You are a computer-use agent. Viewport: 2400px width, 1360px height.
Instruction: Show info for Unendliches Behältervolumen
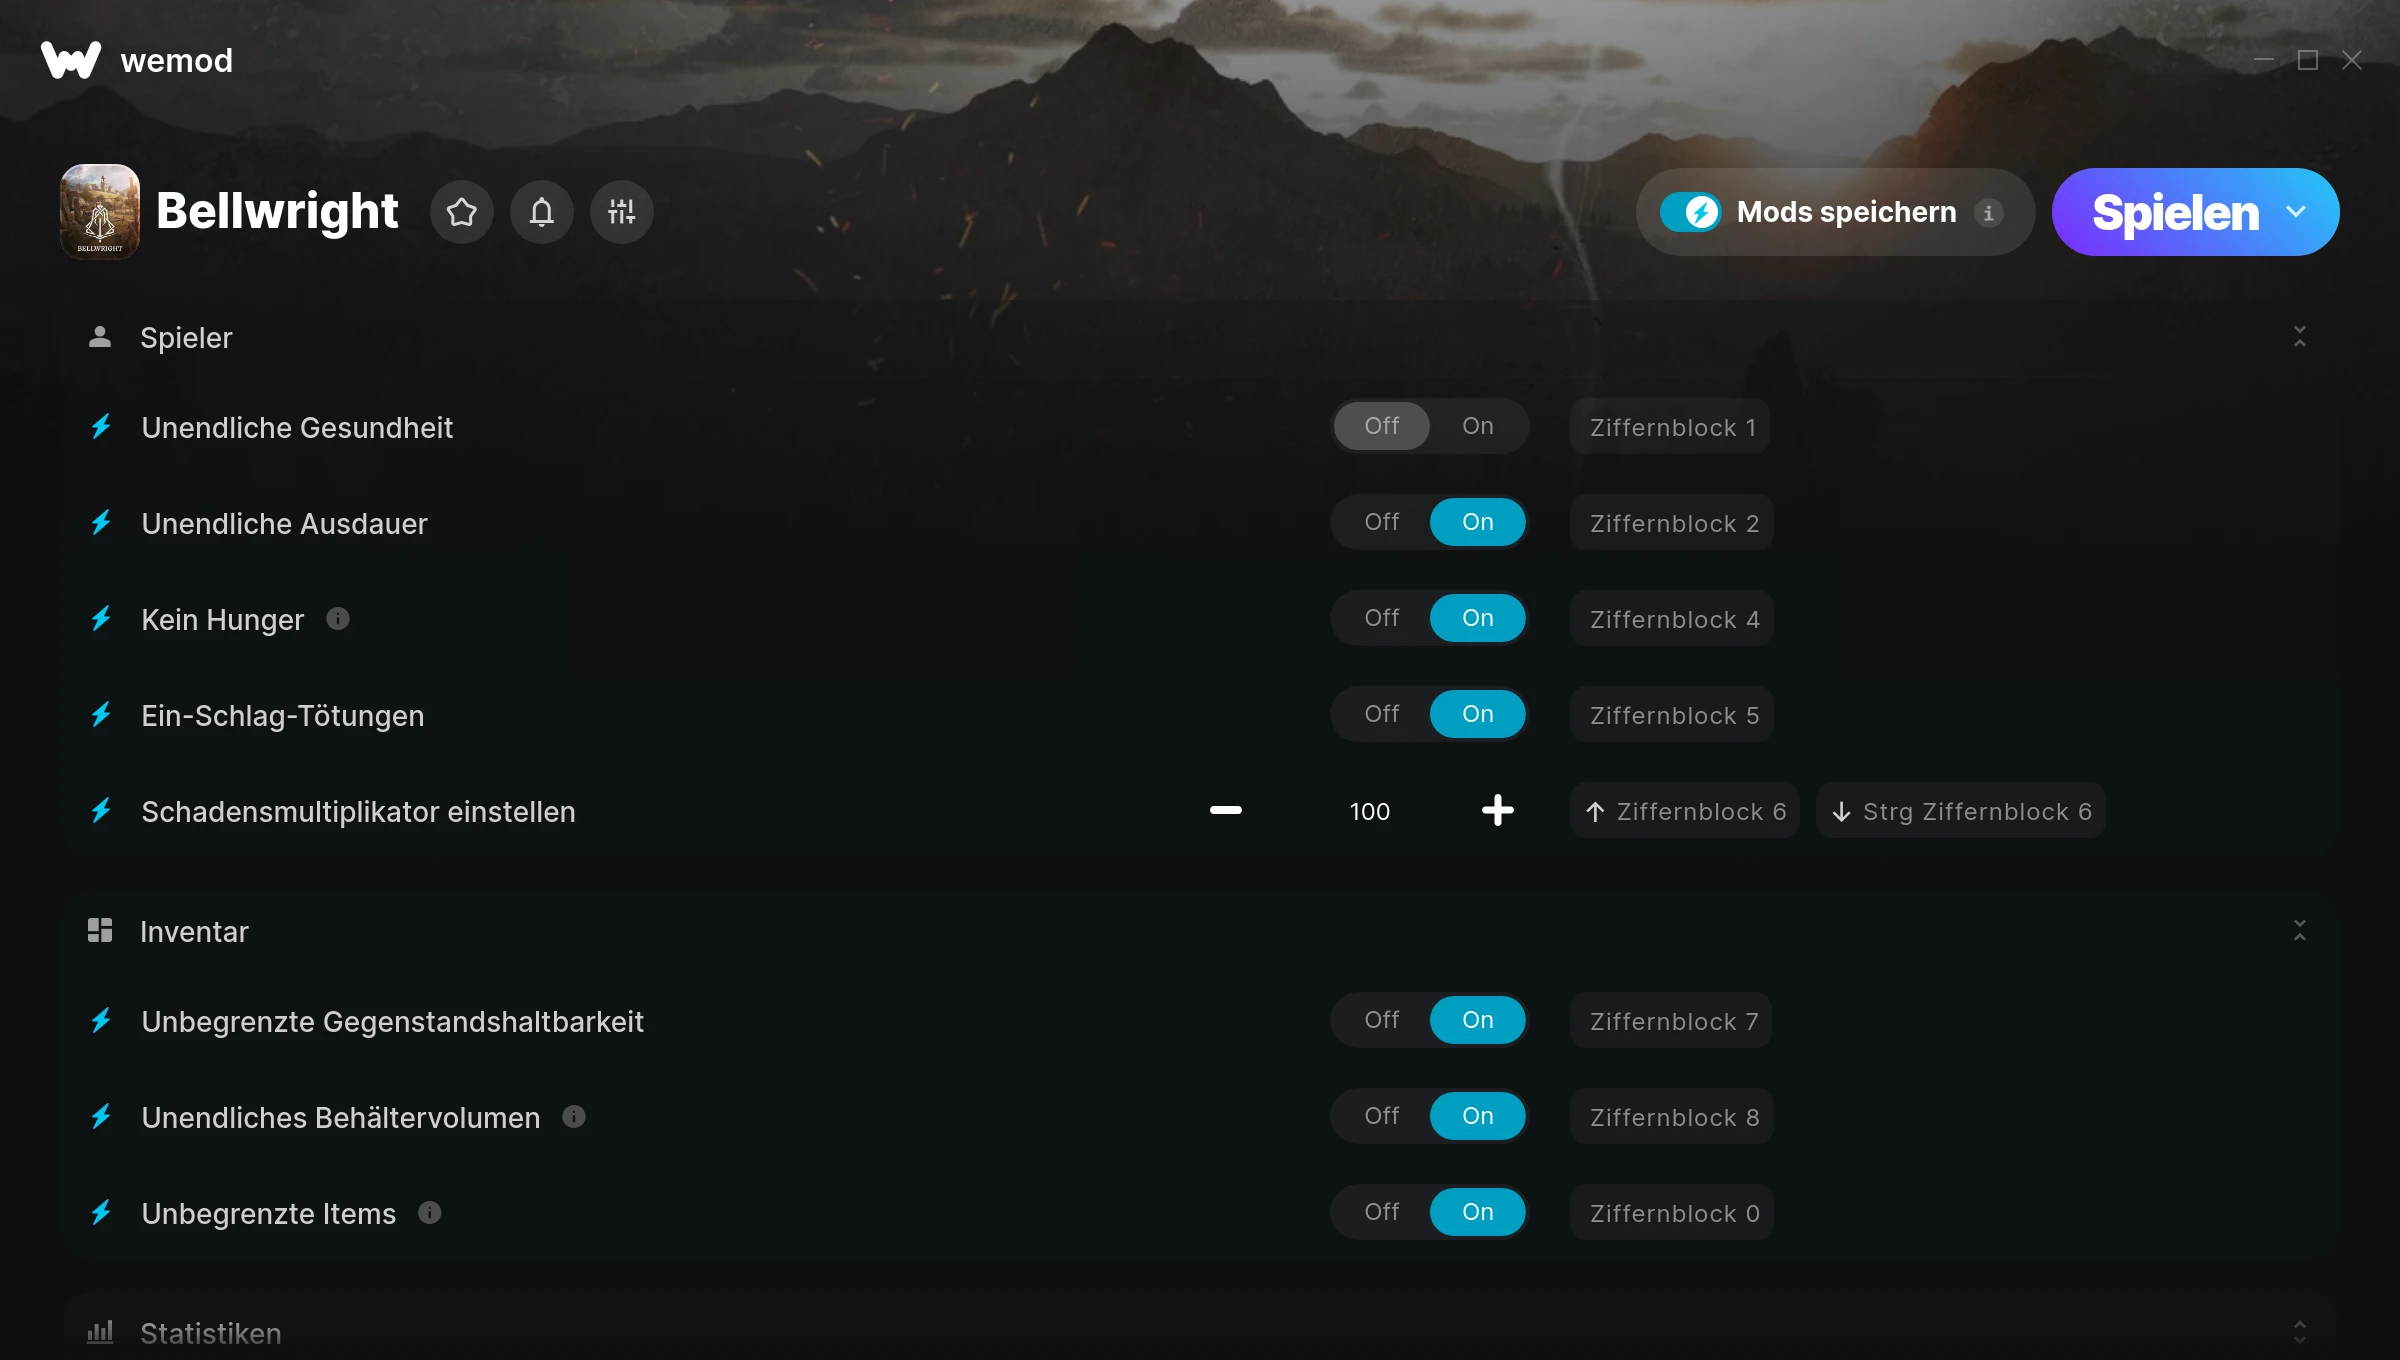[x=574, y=1116]
